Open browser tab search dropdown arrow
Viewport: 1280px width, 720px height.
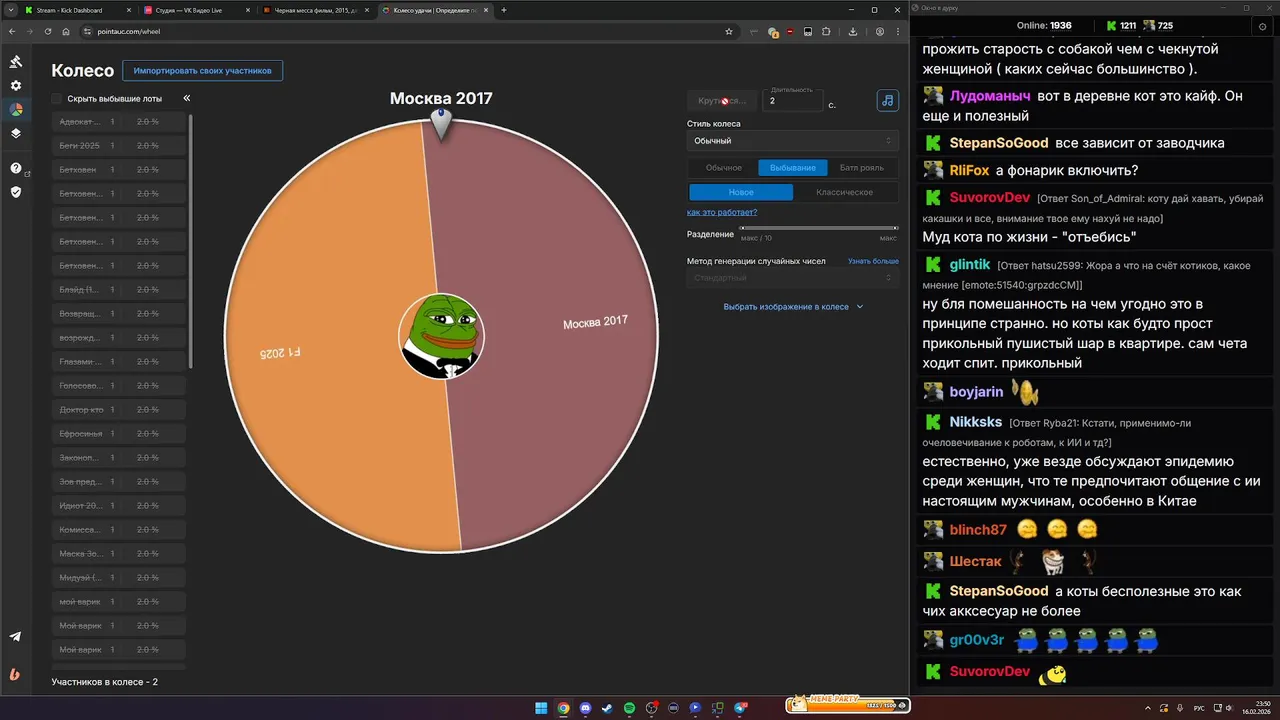click(12, 10)
